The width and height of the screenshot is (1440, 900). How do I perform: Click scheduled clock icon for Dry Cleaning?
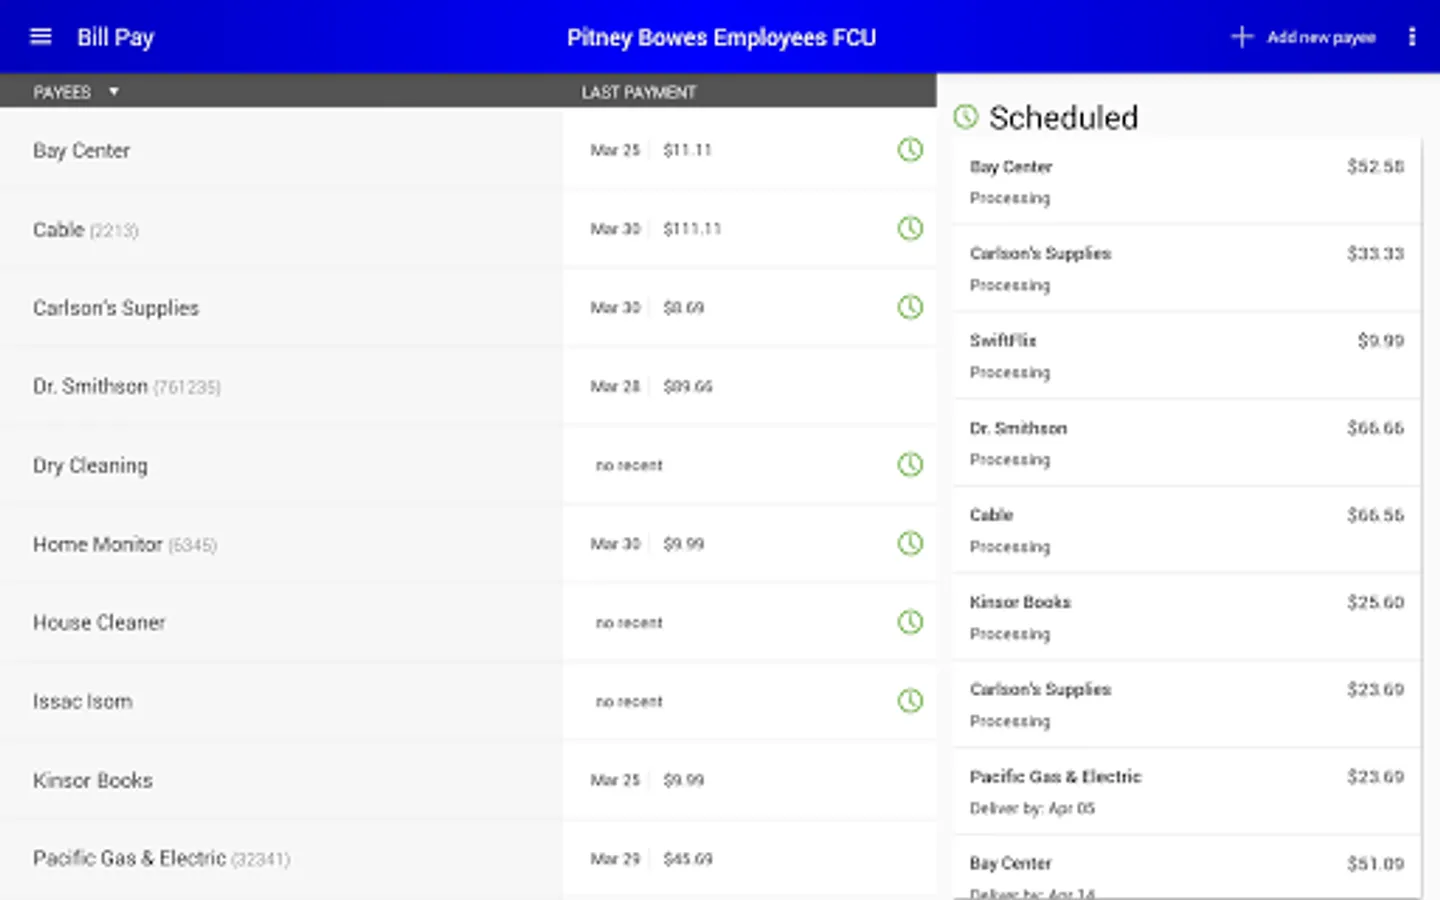910,465
